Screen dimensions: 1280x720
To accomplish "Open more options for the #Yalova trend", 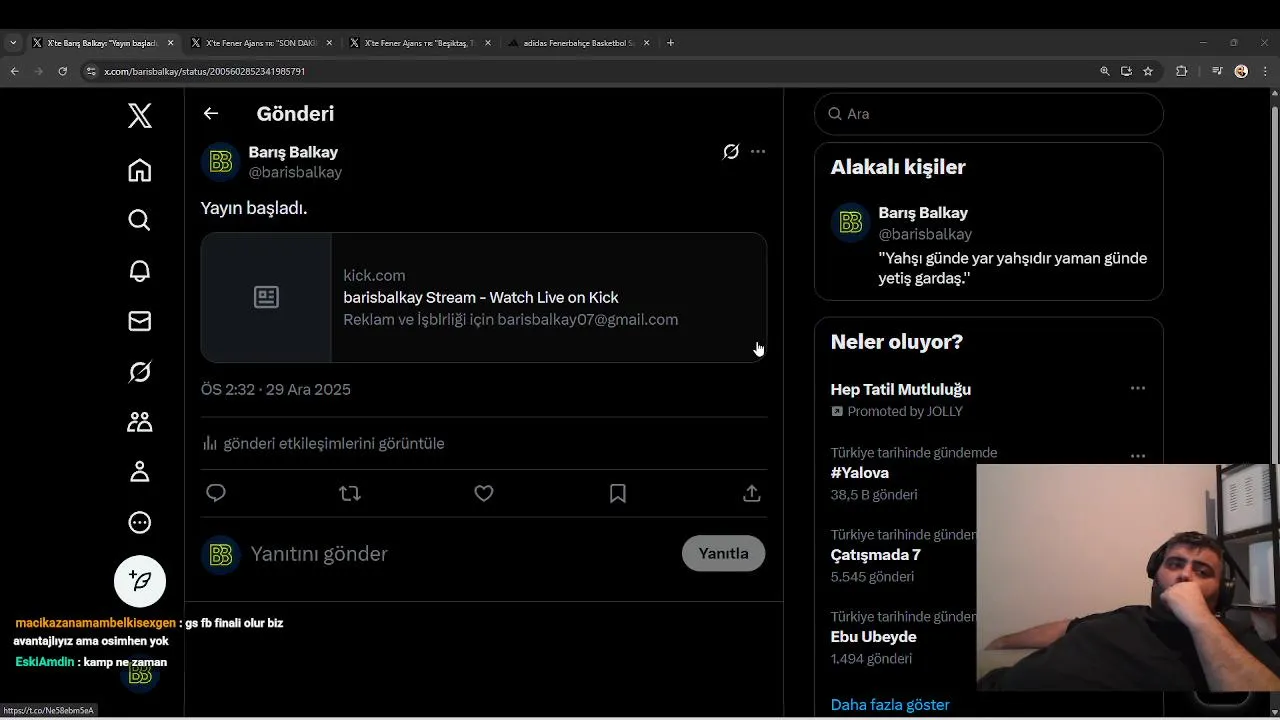I will (x=1138, y=455).
